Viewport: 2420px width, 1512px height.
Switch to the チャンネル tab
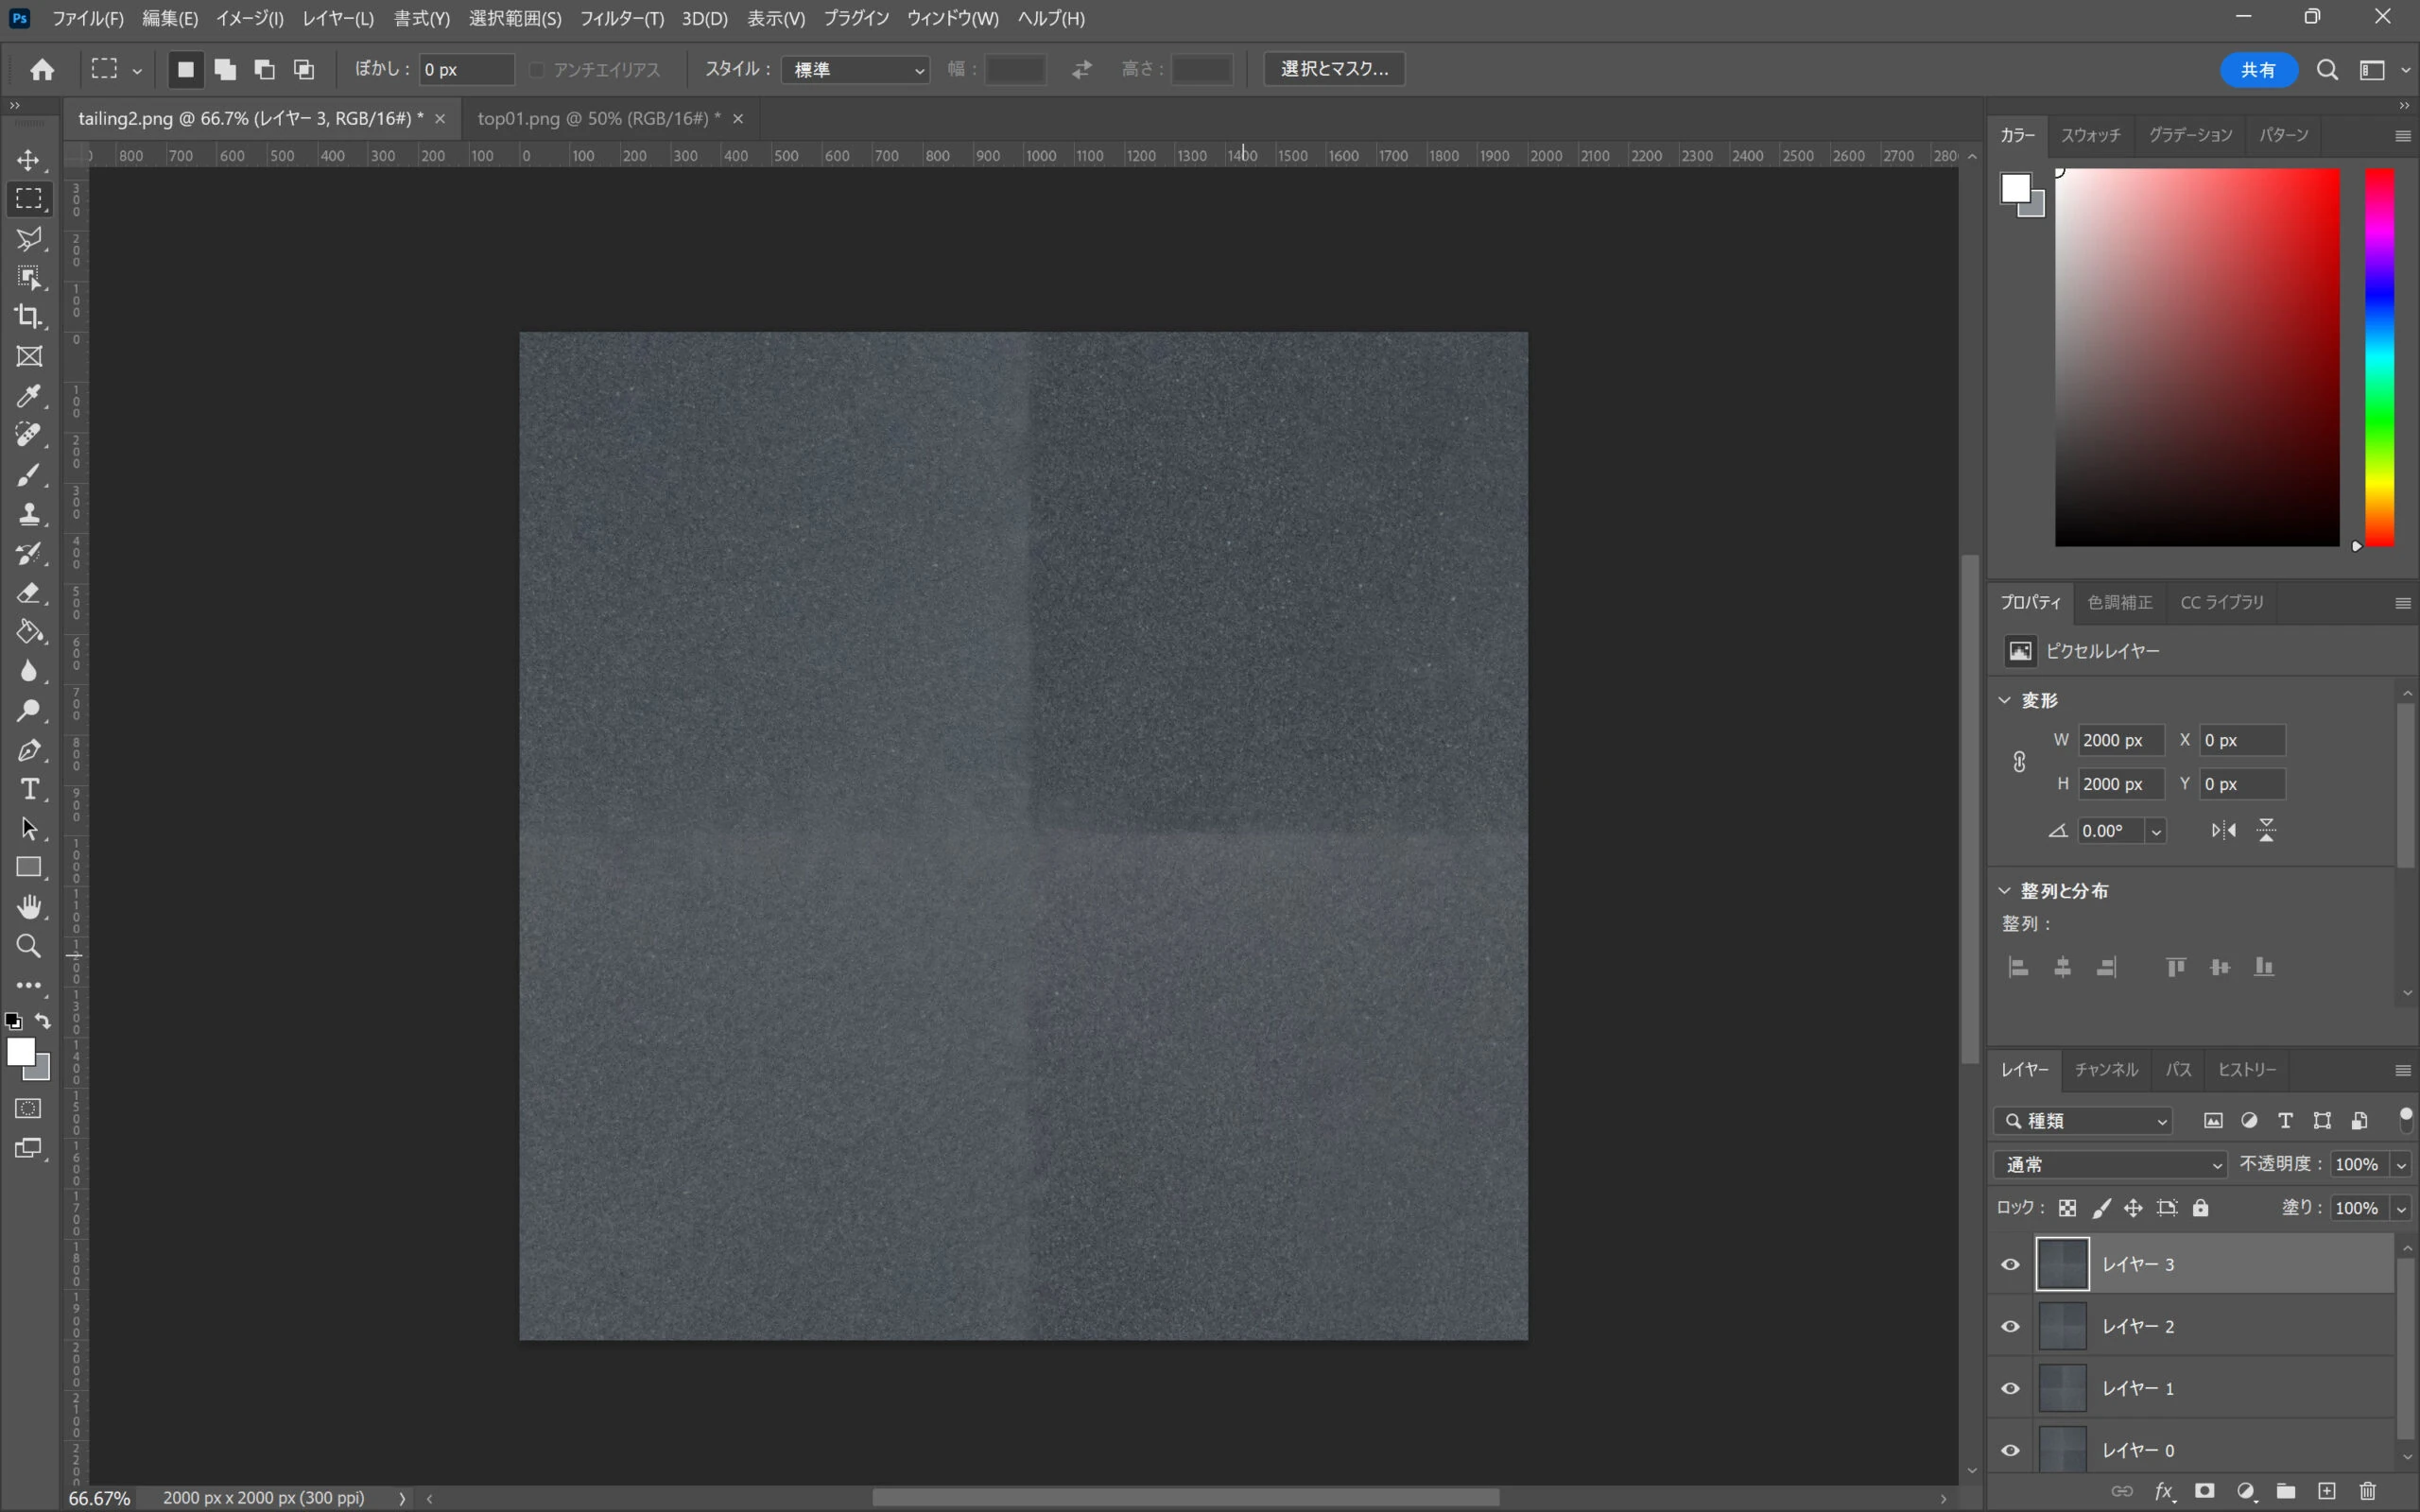point(2105,1070)
